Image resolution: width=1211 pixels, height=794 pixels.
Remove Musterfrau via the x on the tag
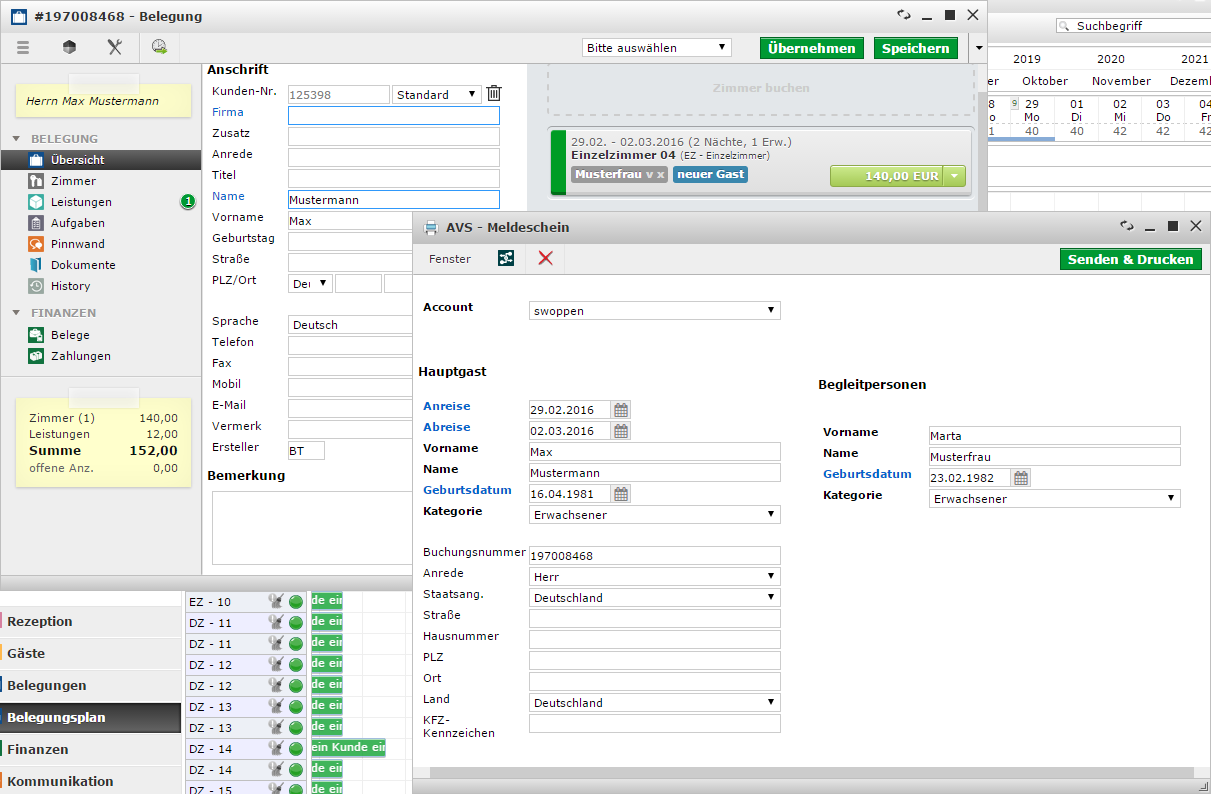click(x=660, y=175)
